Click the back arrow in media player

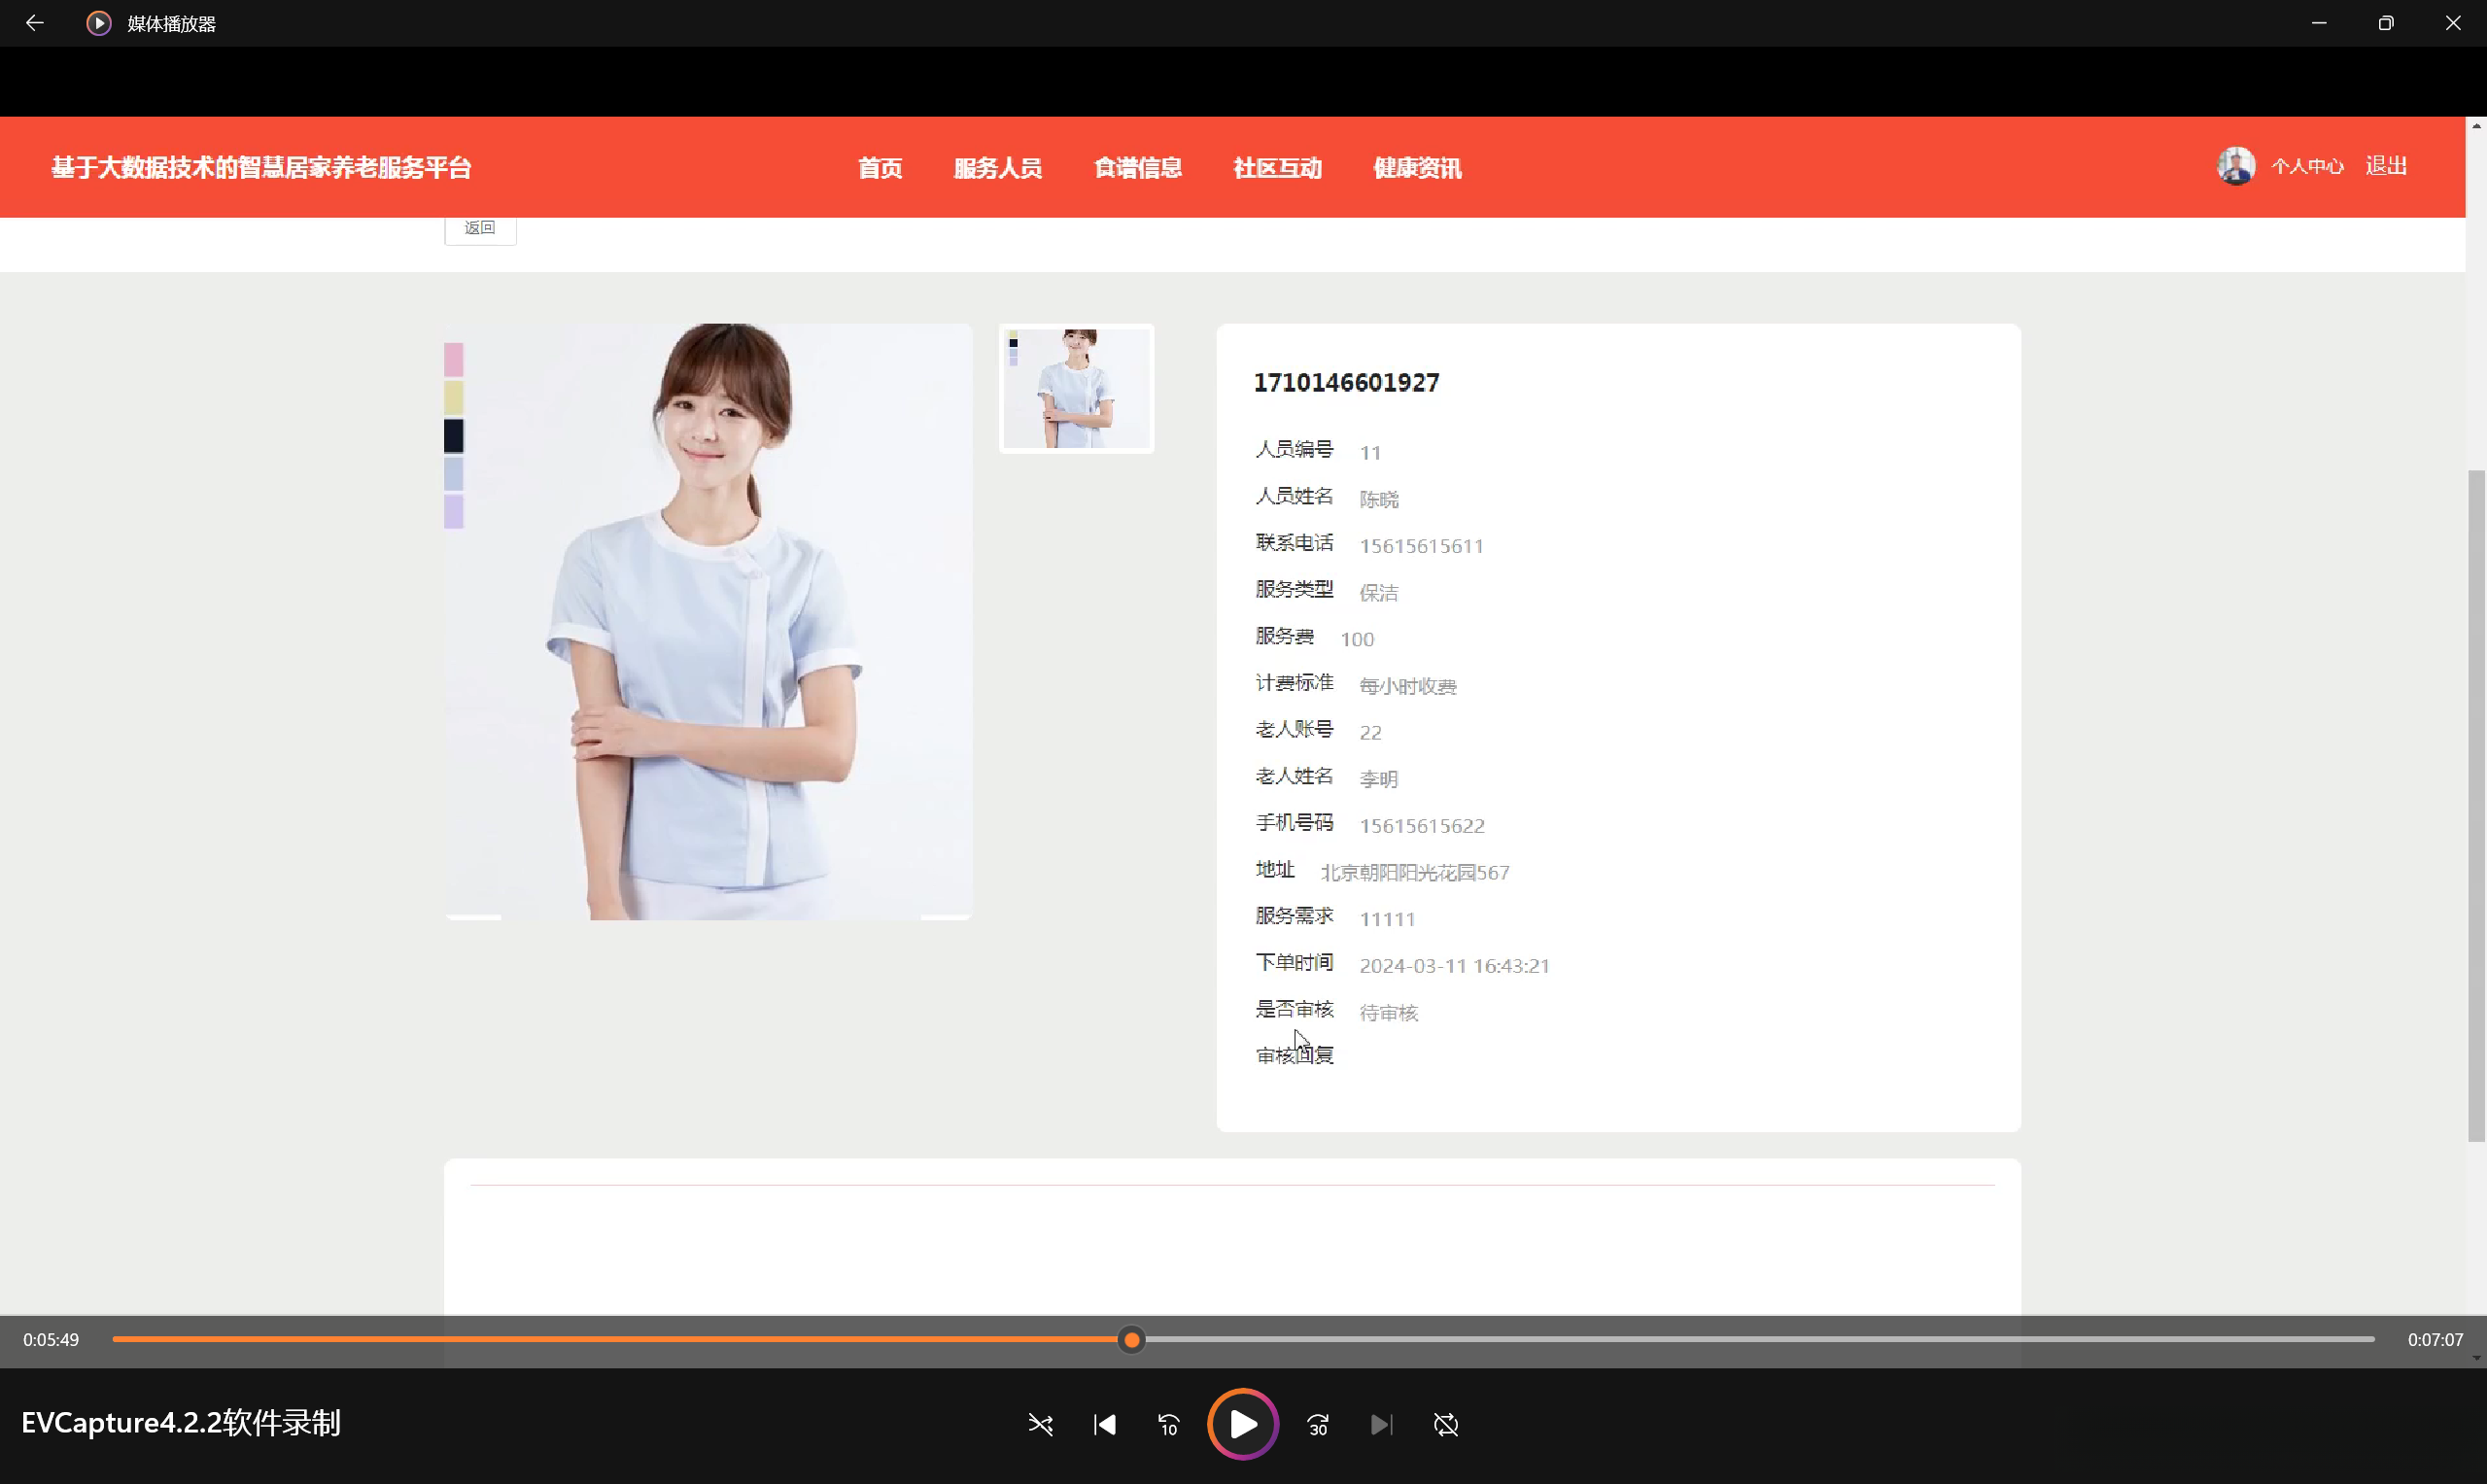point(35,23)
